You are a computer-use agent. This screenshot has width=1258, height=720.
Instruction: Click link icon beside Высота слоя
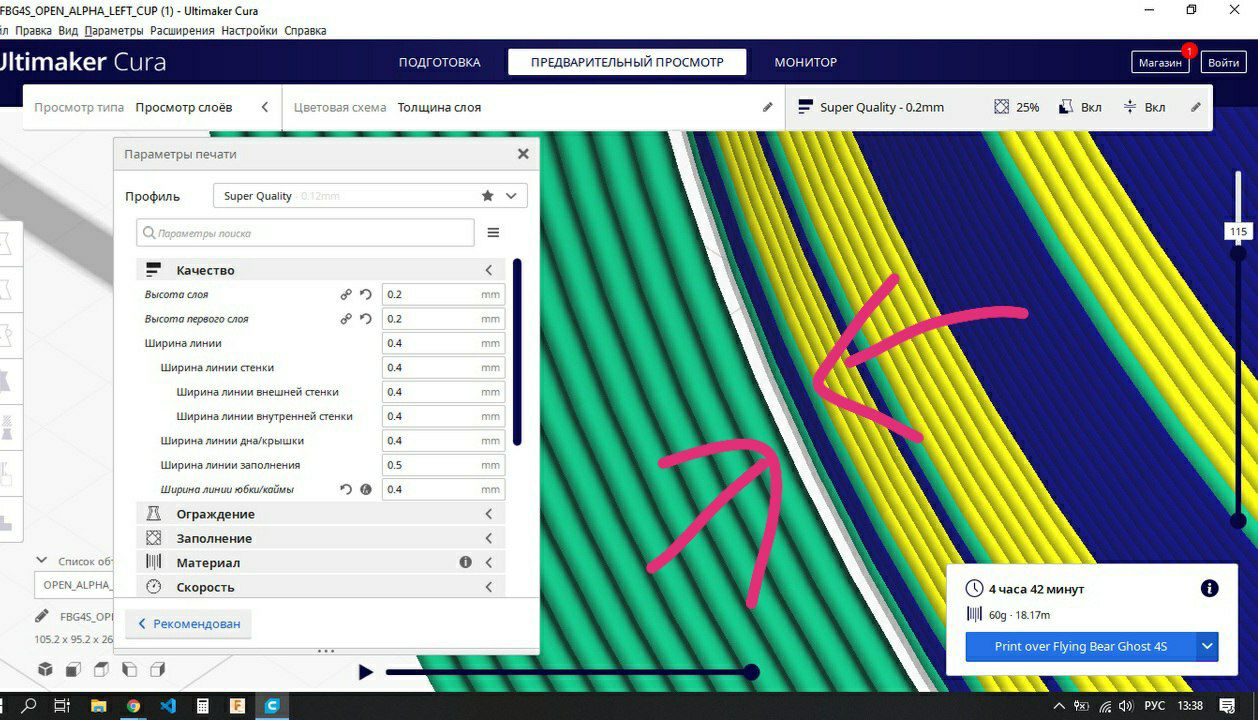click(x=346, y=295)
